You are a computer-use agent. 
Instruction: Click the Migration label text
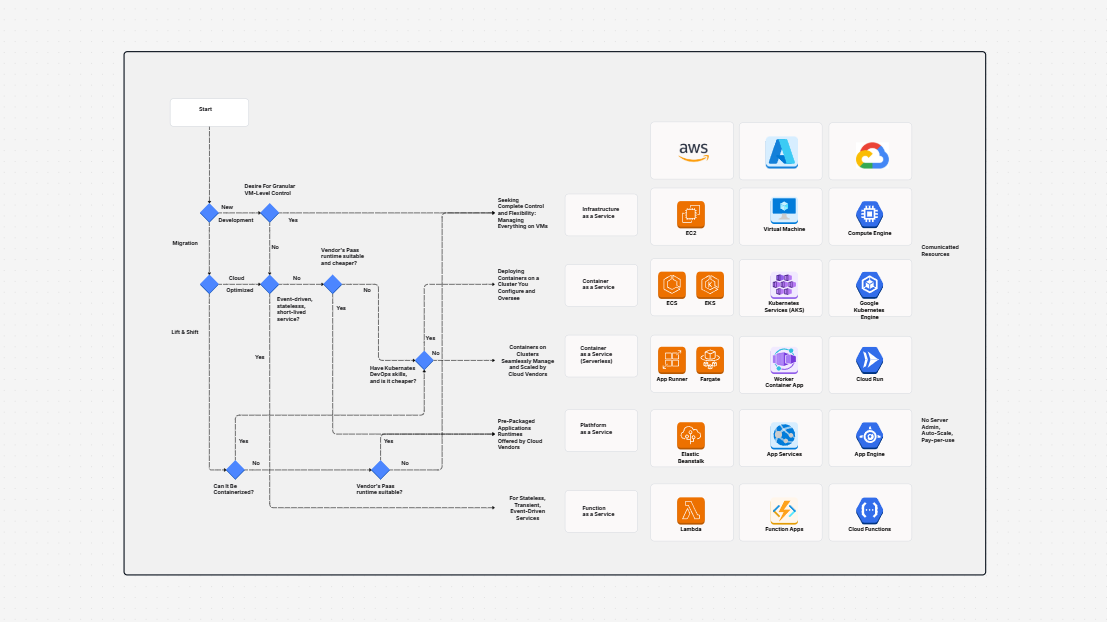(185, 243)
